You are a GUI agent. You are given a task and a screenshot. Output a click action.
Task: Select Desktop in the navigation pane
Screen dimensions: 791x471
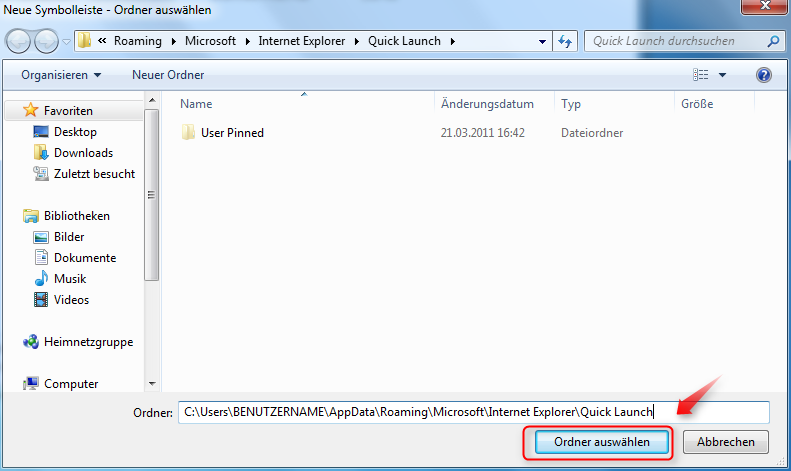[75, 132]
